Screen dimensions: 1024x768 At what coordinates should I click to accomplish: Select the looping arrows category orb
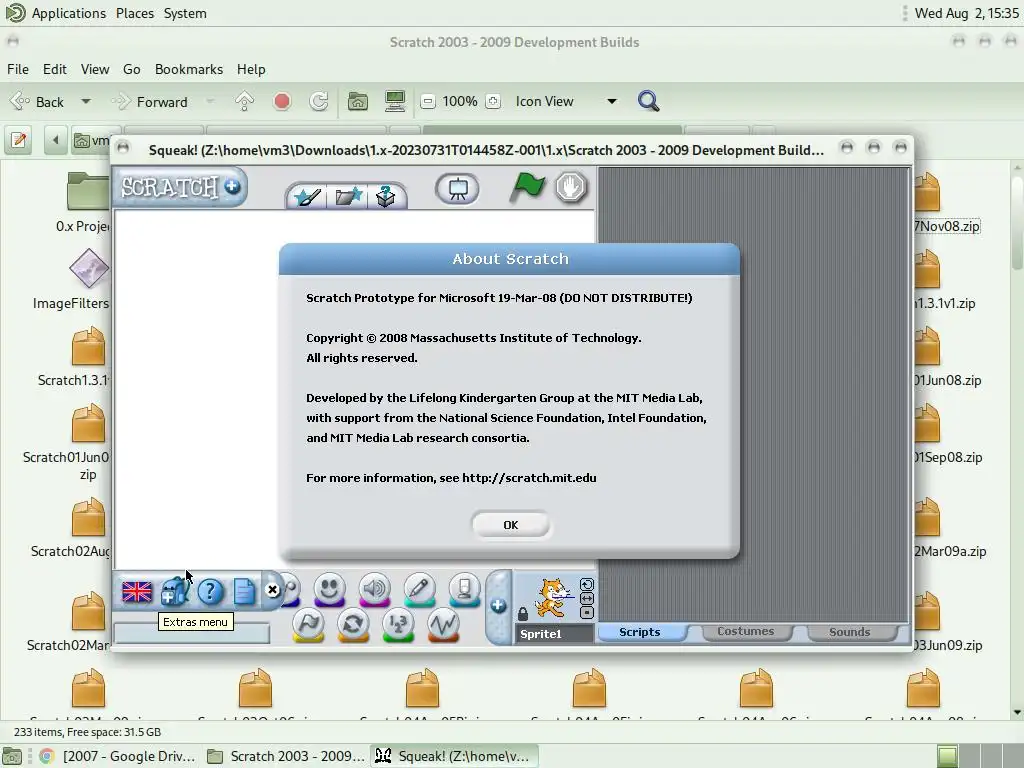[353, 625]
